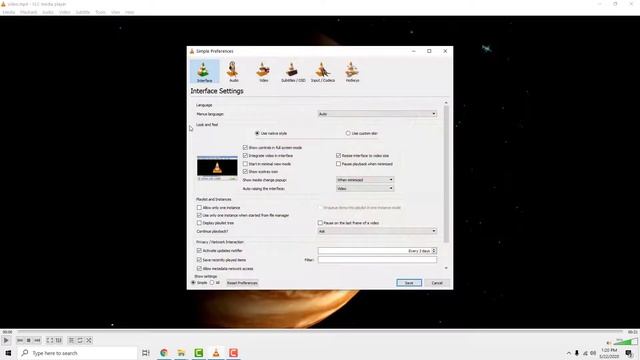Click the Next media button
The width and height of the screenshot is (640, 360).
(37, 340)
